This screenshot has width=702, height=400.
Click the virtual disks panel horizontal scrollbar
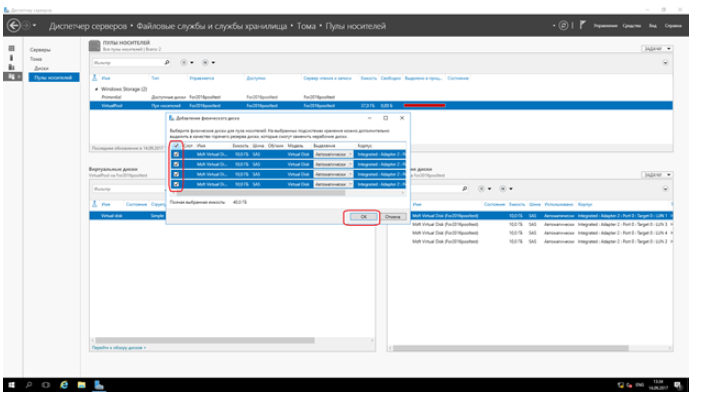[205, 340]
